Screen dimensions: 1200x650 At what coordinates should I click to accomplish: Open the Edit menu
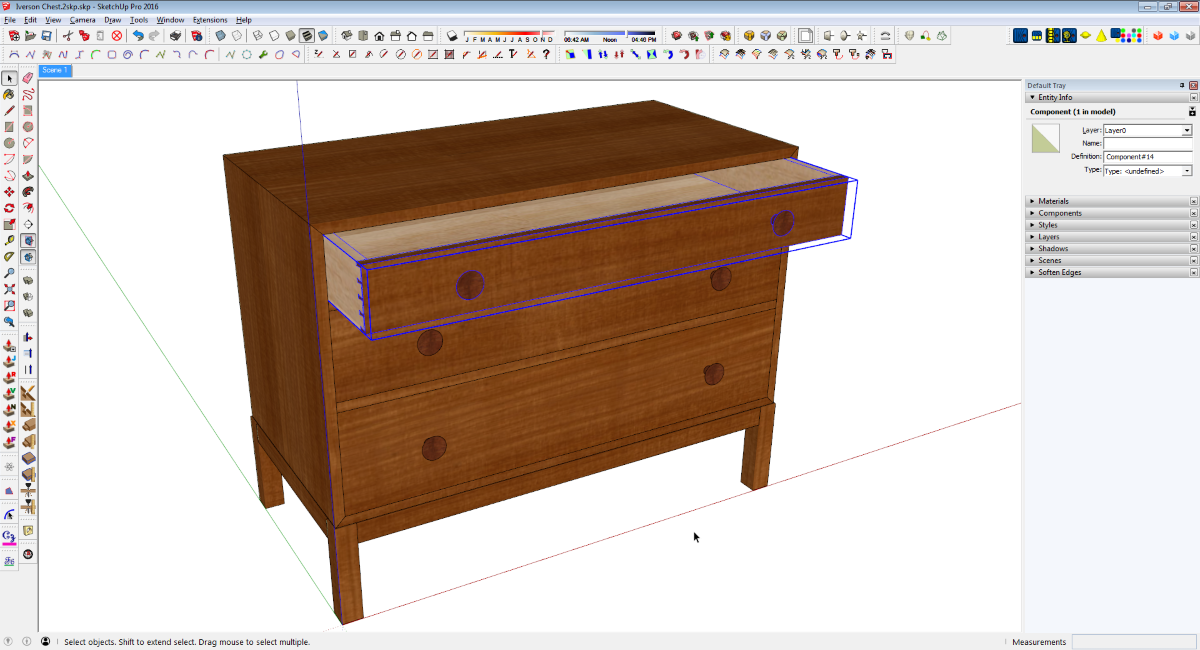pos(30,20)
